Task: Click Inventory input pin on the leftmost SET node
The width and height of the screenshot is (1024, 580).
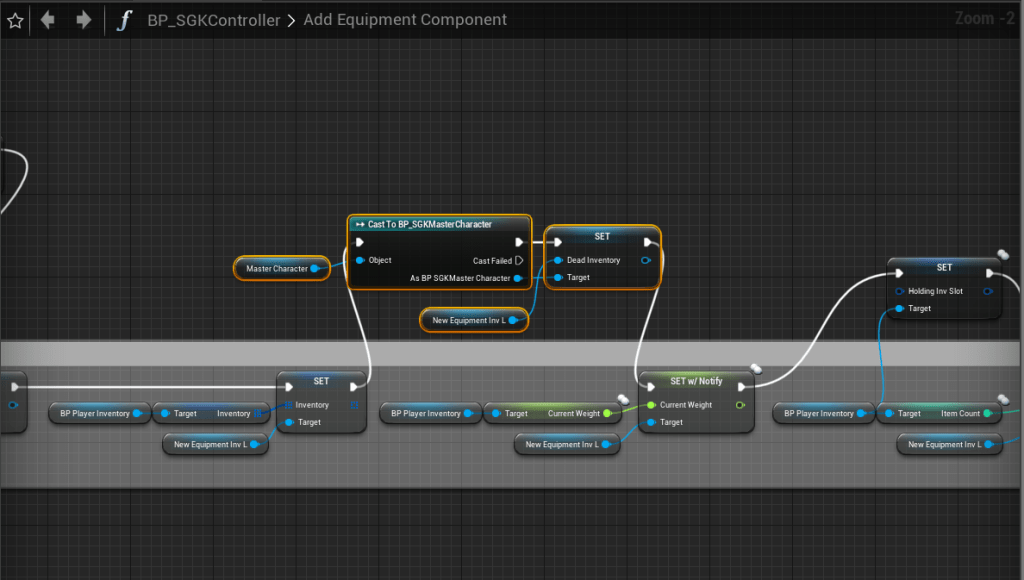Action: point(287,405)
